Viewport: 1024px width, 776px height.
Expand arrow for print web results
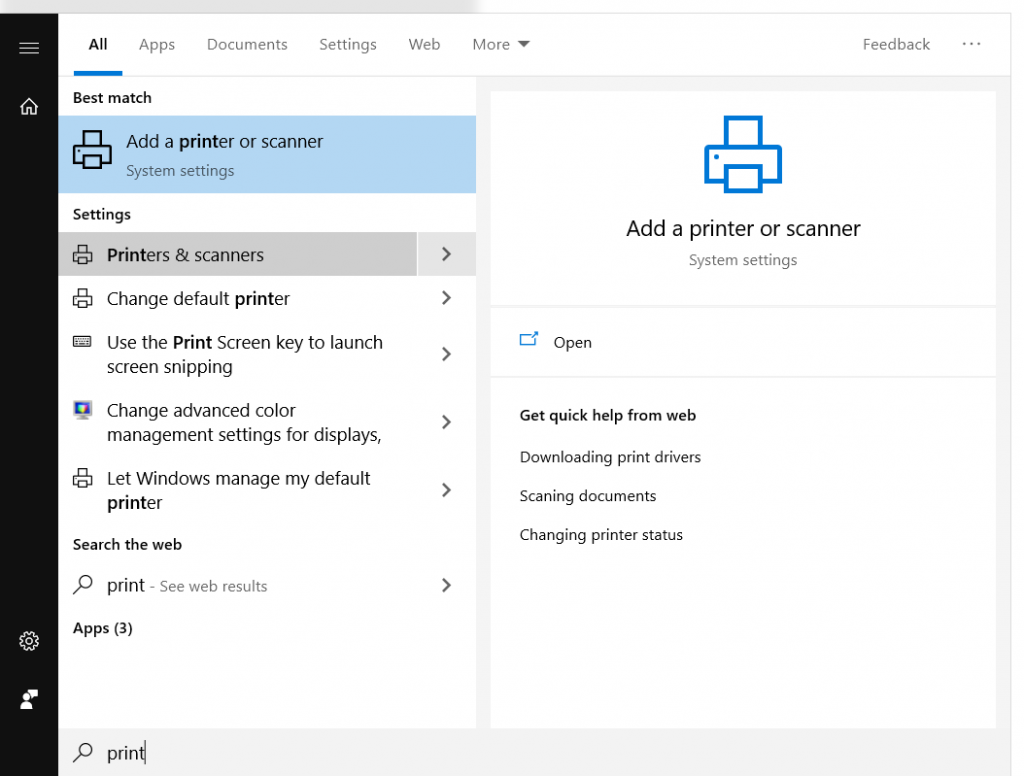click(446, 585)
